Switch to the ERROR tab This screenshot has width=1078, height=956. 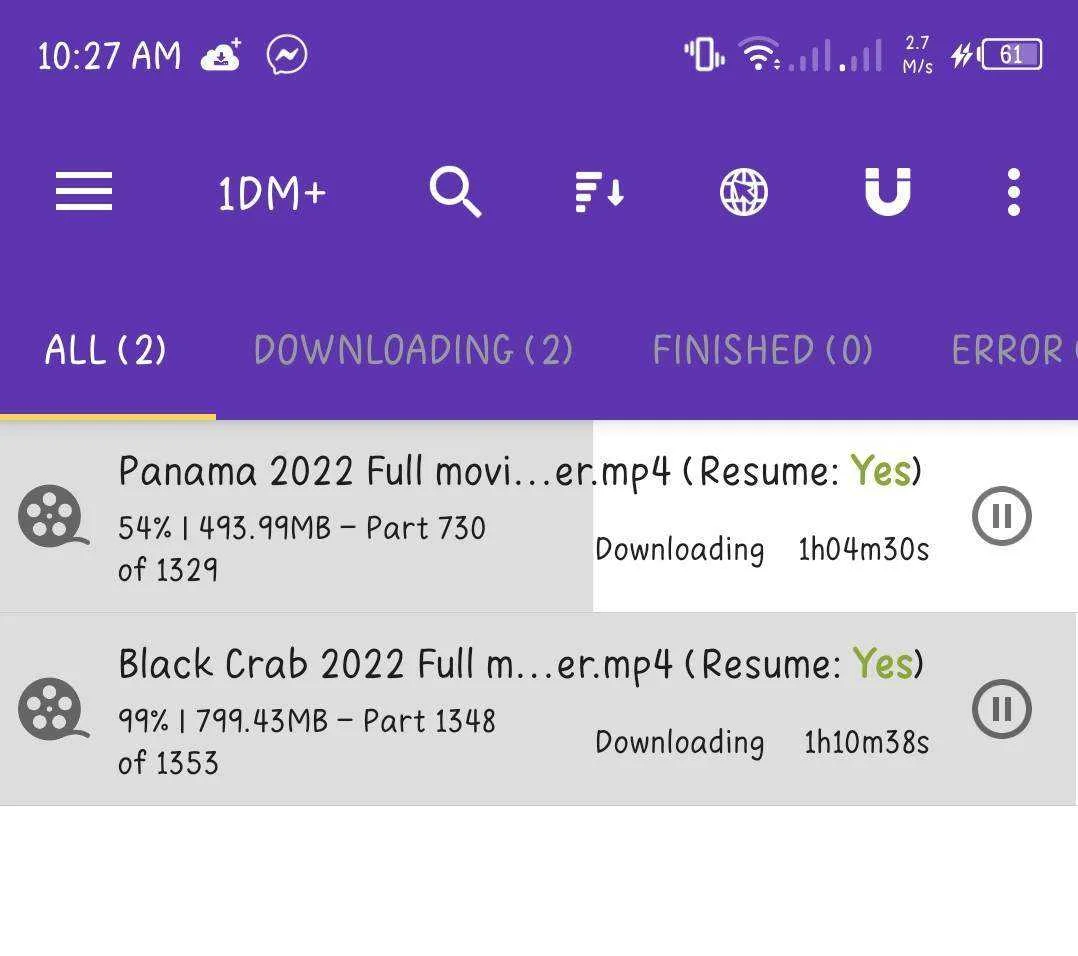(1013, 350)
